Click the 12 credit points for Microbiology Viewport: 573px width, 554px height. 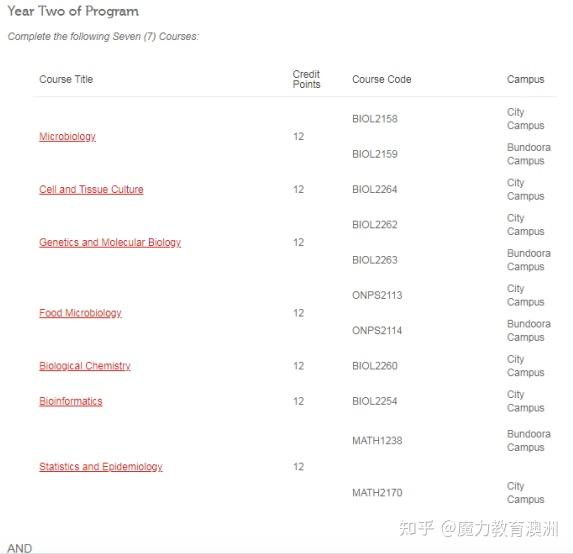tap(299, 137)
